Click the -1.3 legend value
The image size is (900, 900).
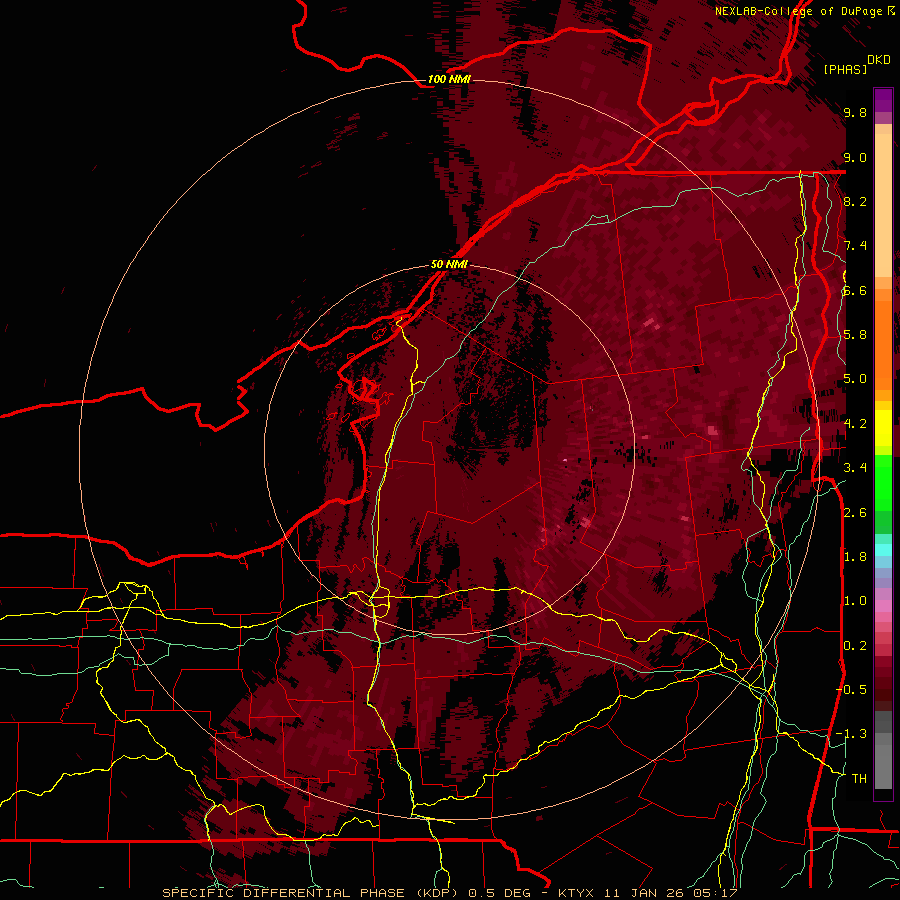click(x=851, y=734)
